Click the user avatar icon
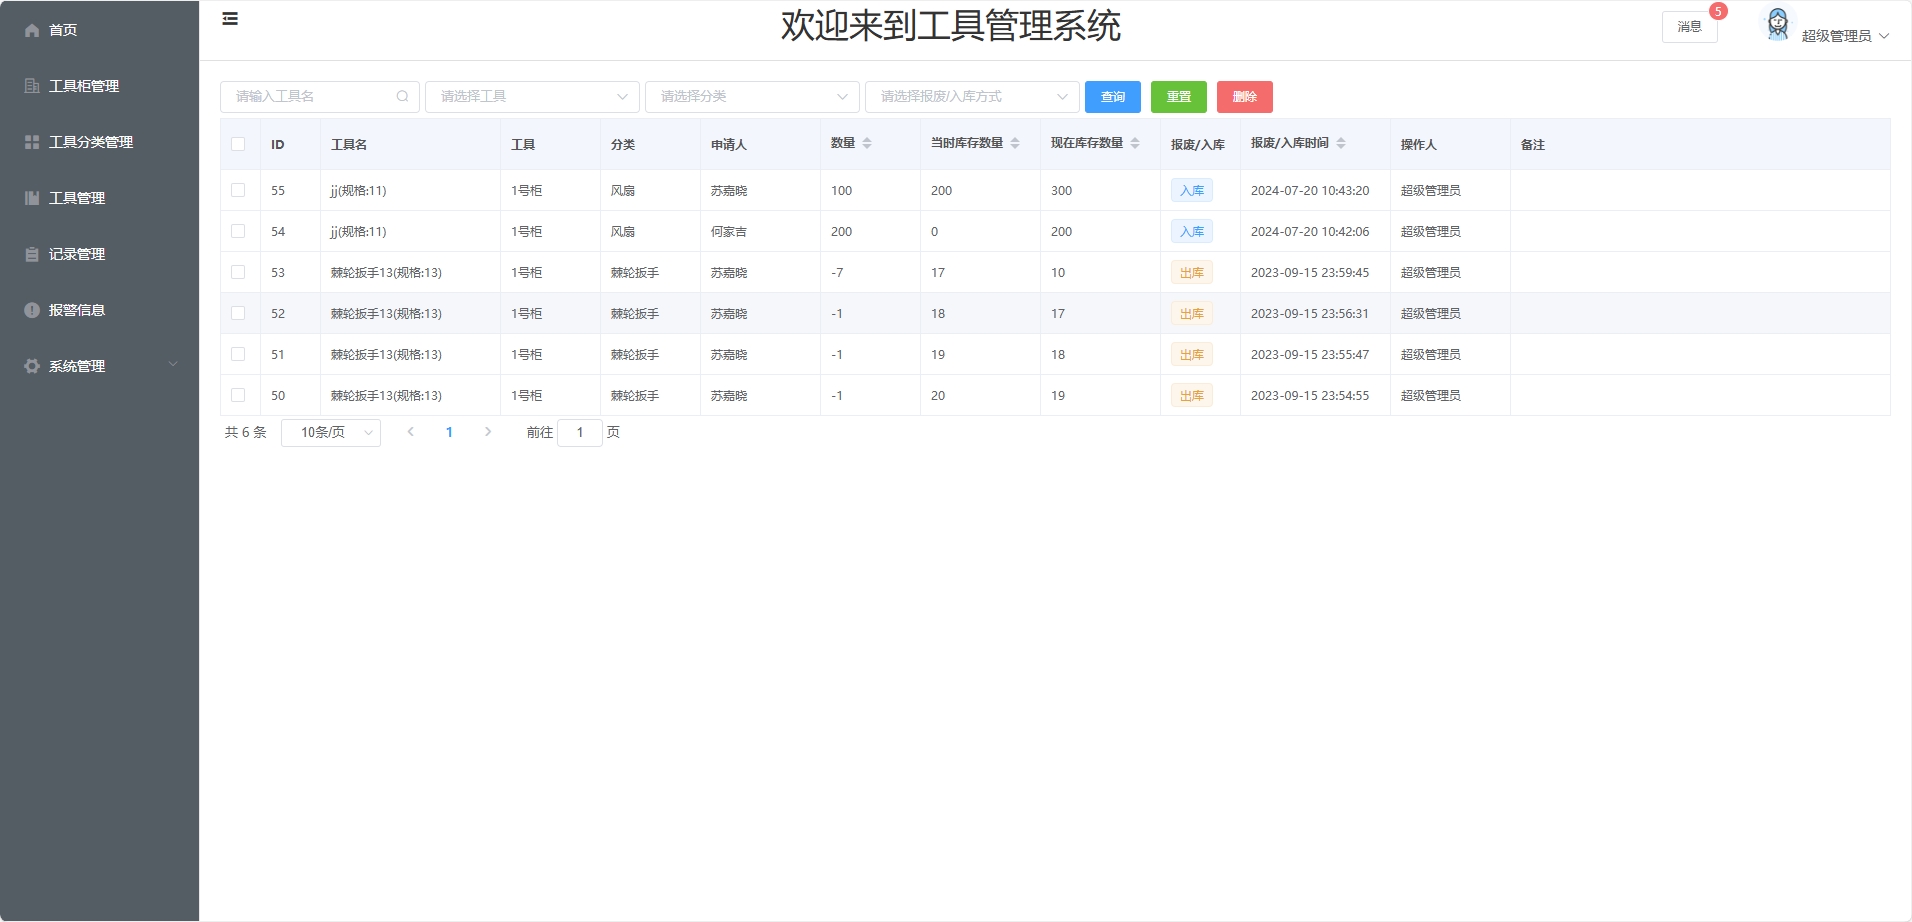The height and width of the screenshot is (922, 1912). click(x=1777, y=25)
